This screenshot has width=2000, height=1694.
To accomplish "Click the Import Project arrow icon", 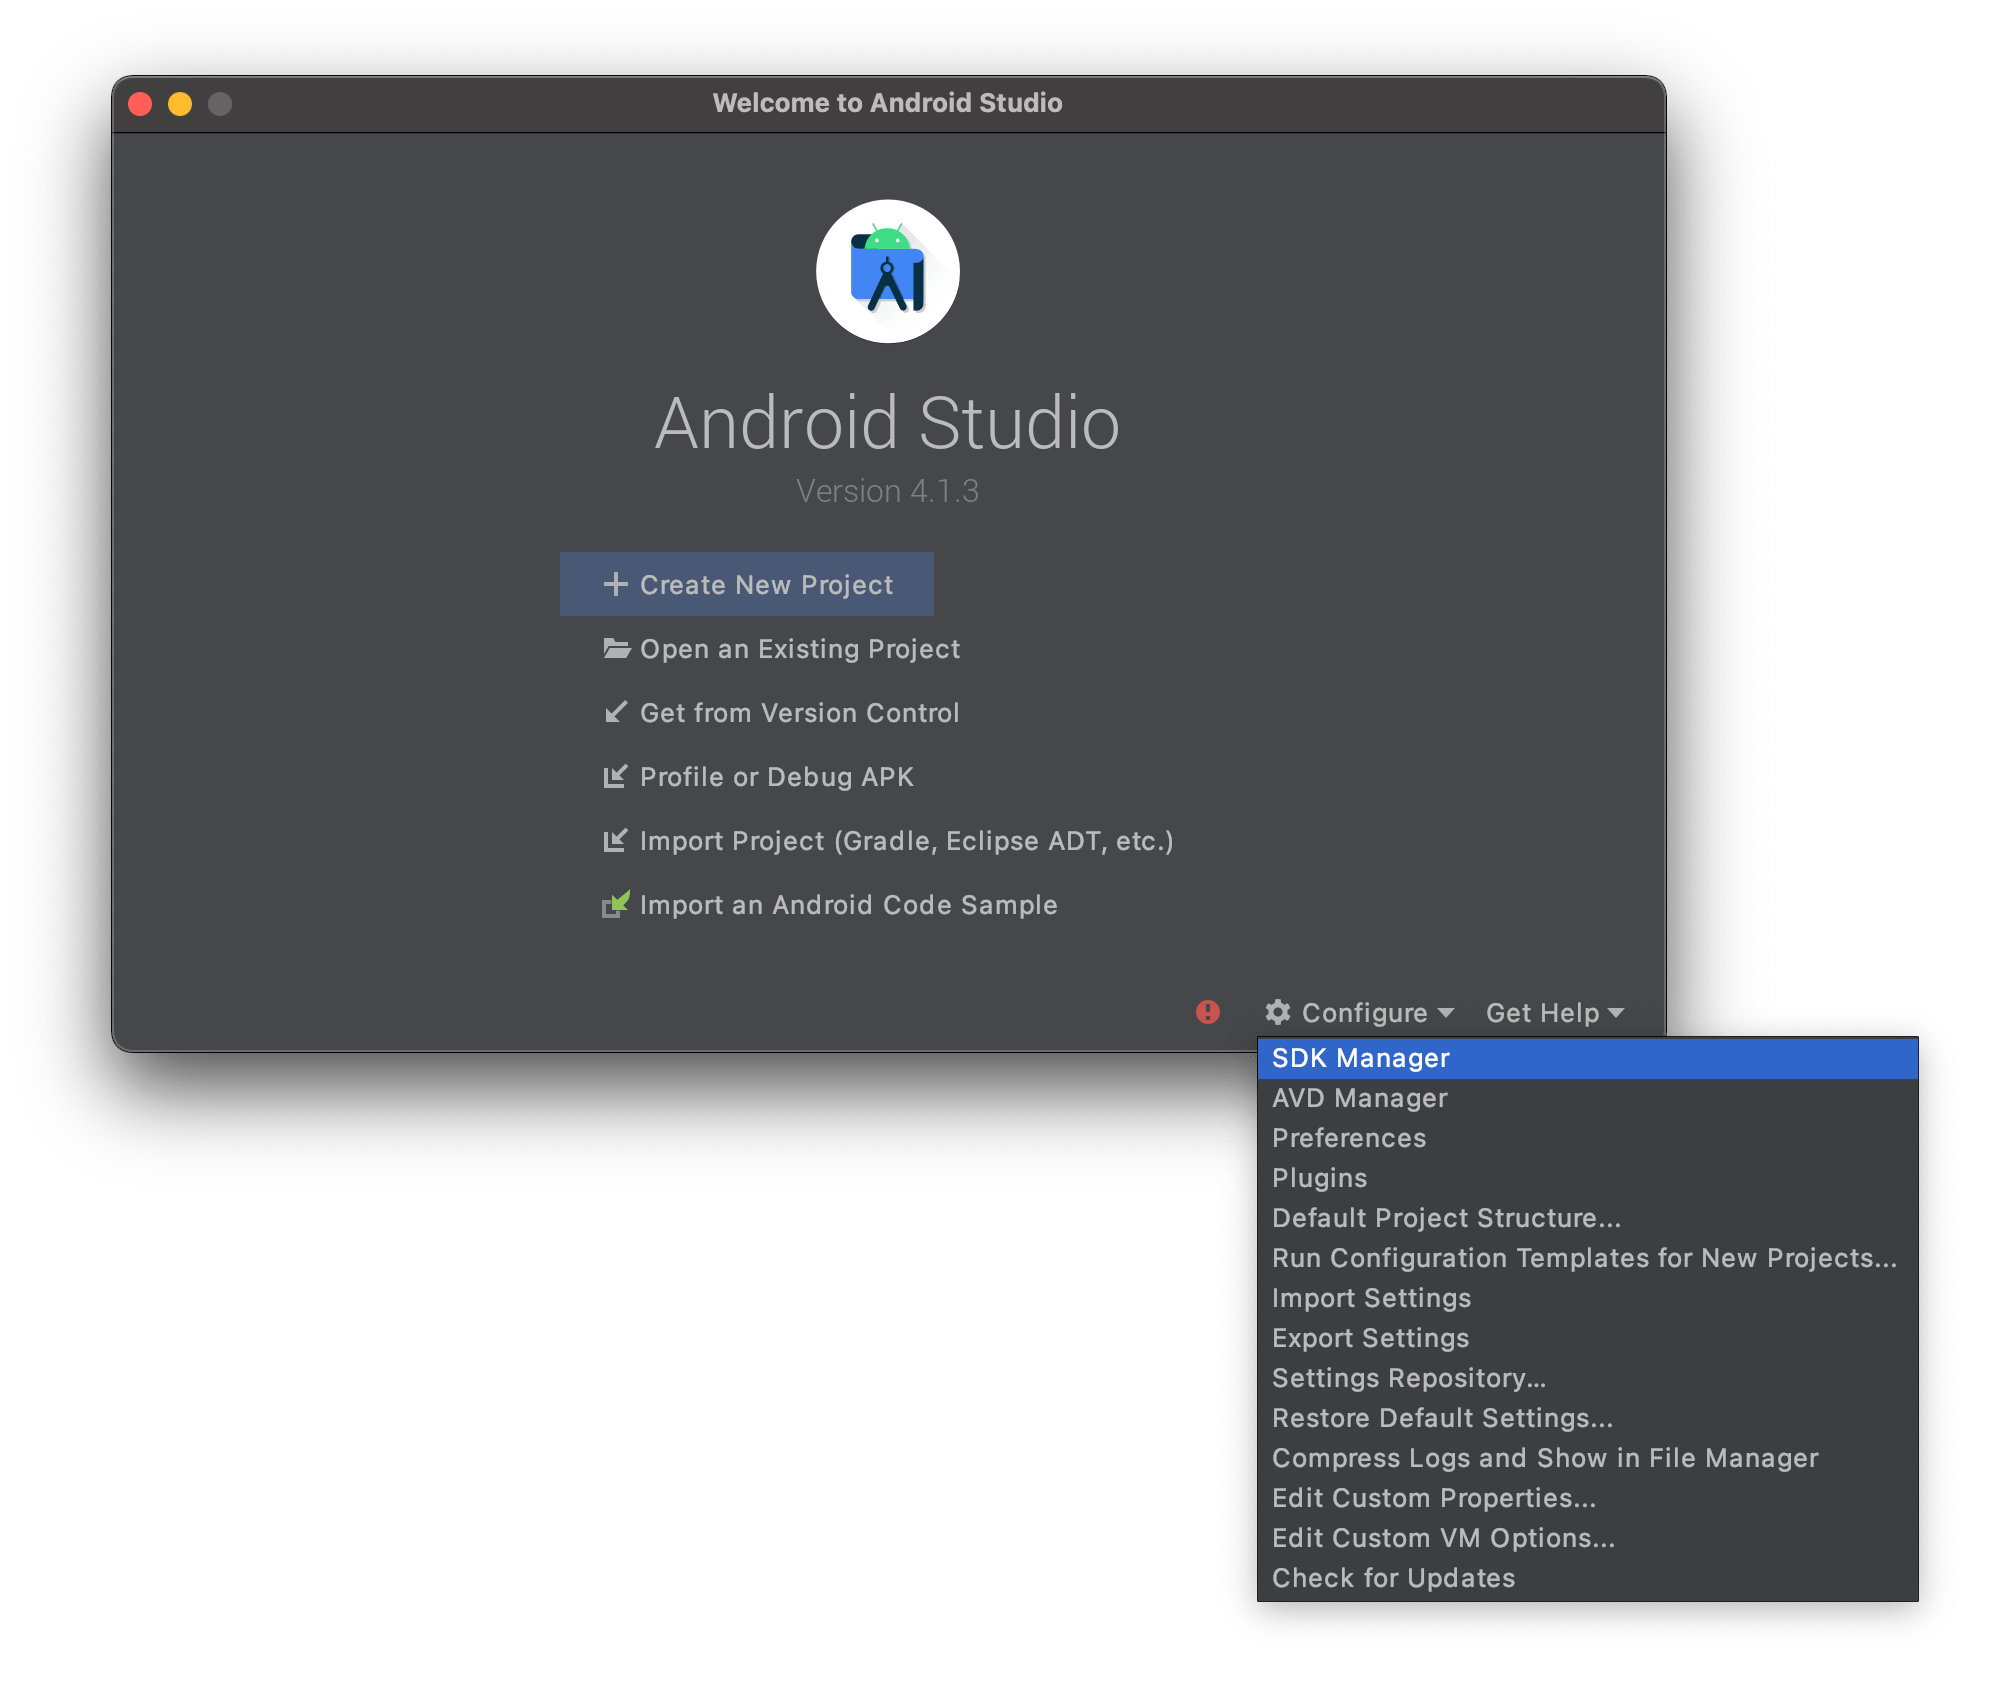I will [616, 840].
